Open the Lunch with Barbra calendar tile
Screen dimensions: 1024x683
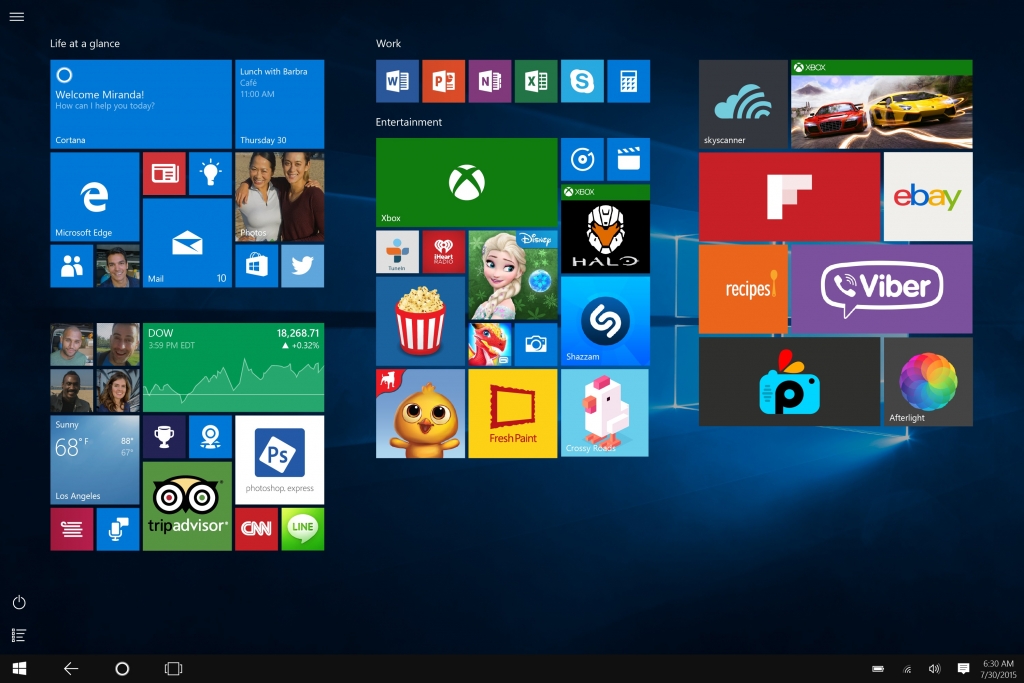point(280,104)
